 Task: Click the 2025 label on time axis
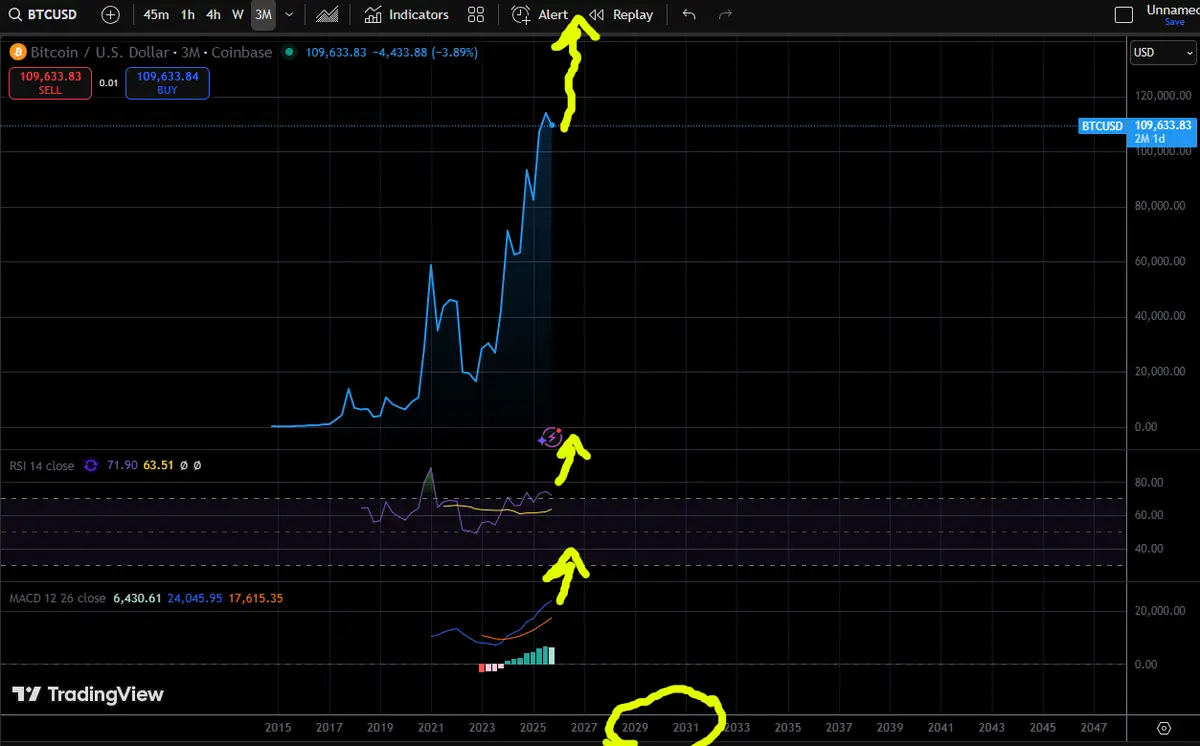(x=533, y=728)
